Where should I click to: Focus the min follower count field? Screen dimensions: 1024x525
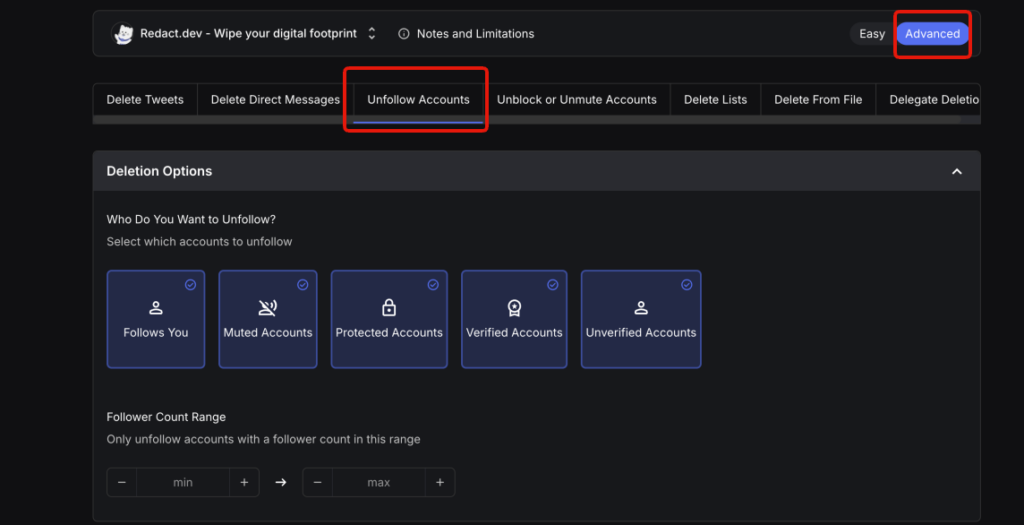(x=183, y=483)
